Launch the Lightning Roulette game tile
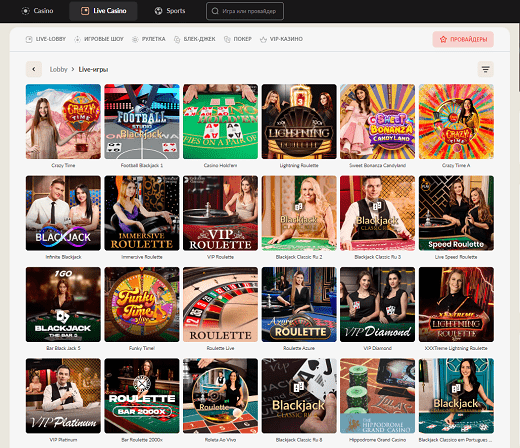The height and width of the screenshot is (448, 520). (299, 121)
